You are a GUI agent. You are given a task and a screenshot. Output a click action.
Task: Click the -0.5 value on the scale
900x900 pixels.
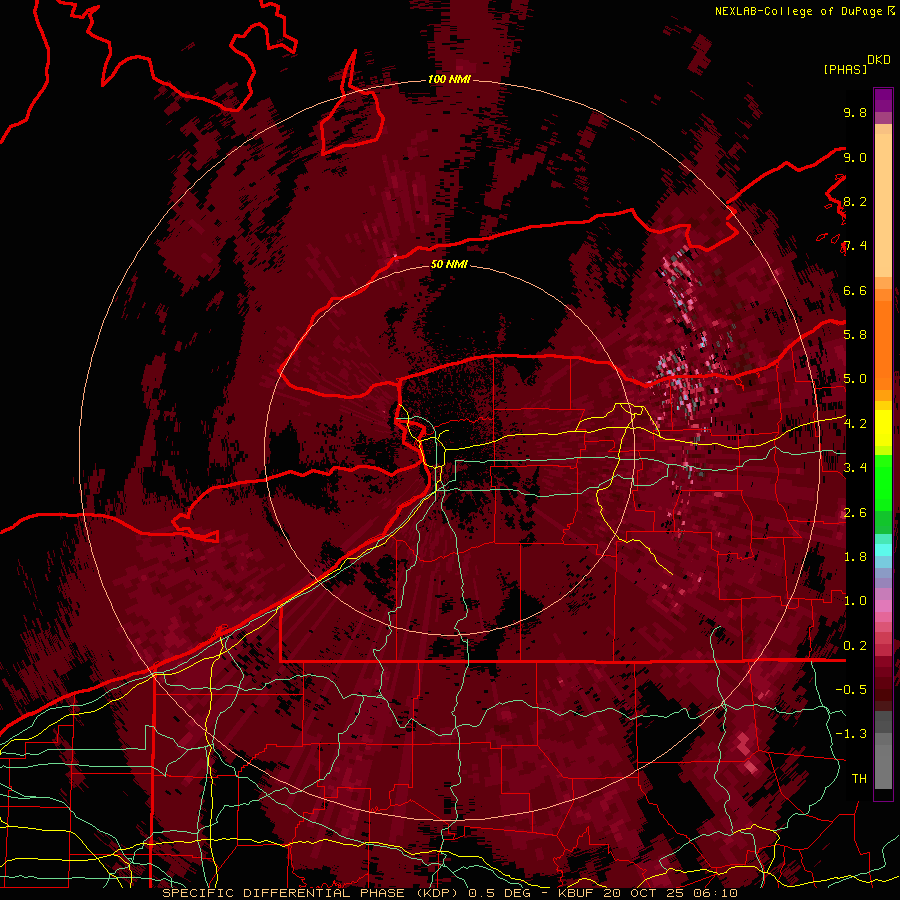tap(851, 690)
